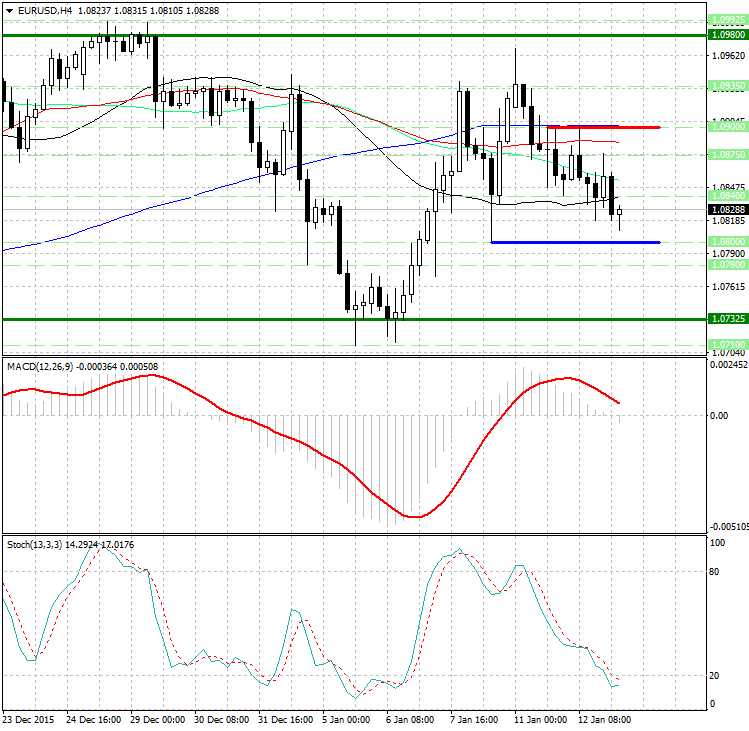Click the red MACD signal line trough

coord(417,516)
